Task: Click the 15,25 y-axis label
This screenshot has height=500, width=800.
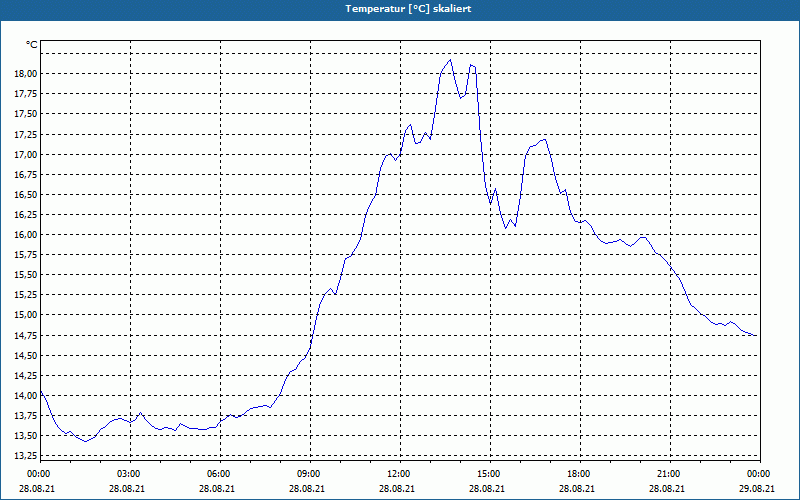Action: click(x=24, y=295)
